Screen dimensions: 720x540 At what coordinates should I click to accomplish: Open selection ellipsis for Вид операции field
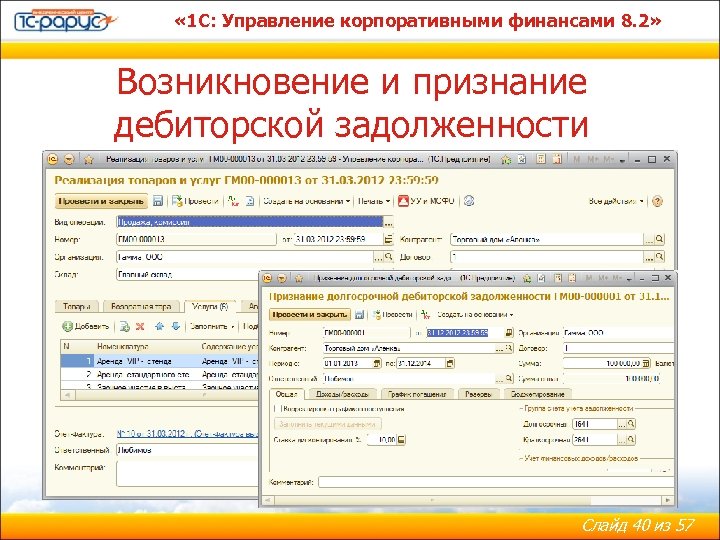[x=388, y=222]
